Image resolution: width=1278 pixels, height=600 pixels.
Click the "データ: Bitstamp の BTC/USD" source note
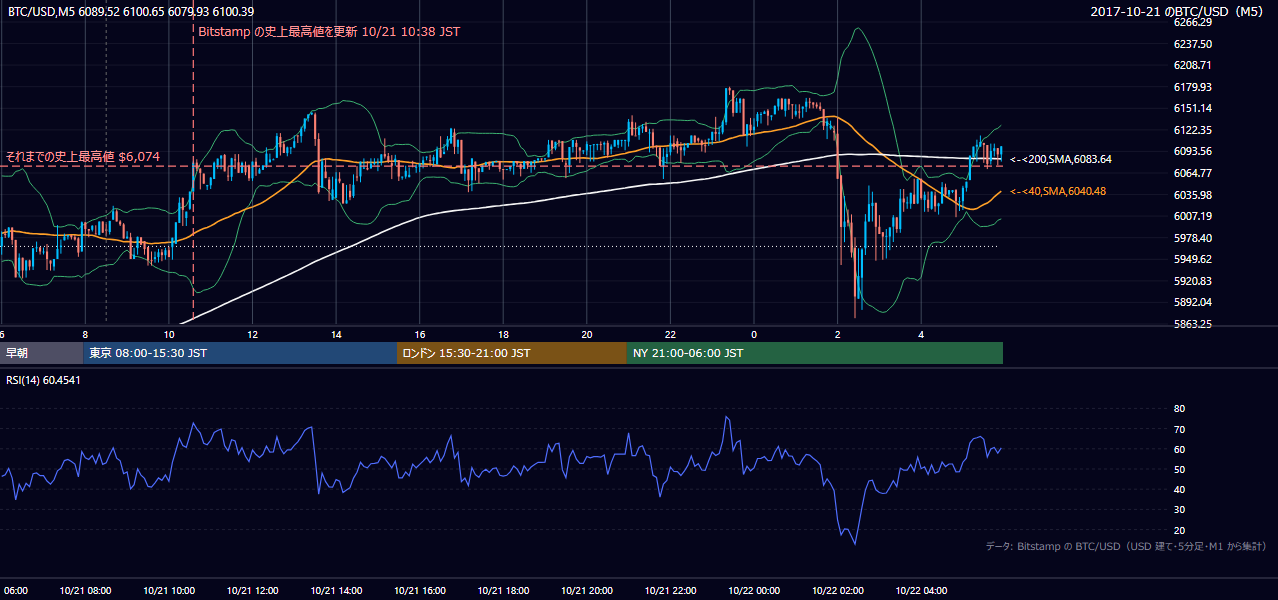(x=1126, y=546)
